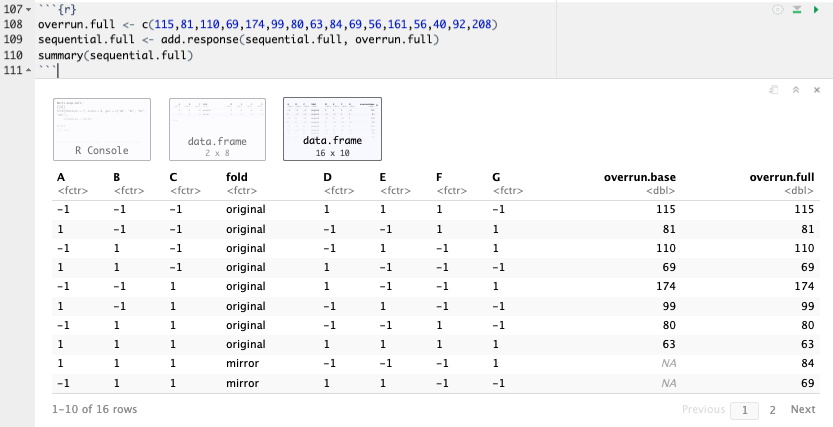This screenshot has width=833, height=427.
Task: Run all chunks above icon
Action: (797, 10)
